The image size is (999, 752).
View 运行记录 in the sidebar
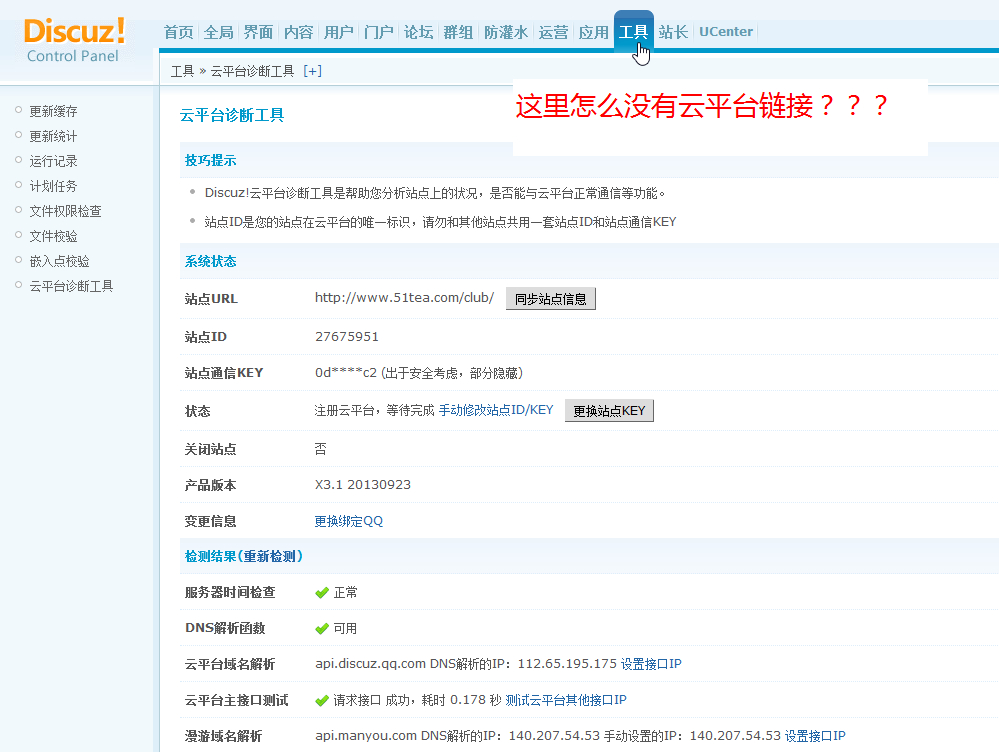(54, 161)
